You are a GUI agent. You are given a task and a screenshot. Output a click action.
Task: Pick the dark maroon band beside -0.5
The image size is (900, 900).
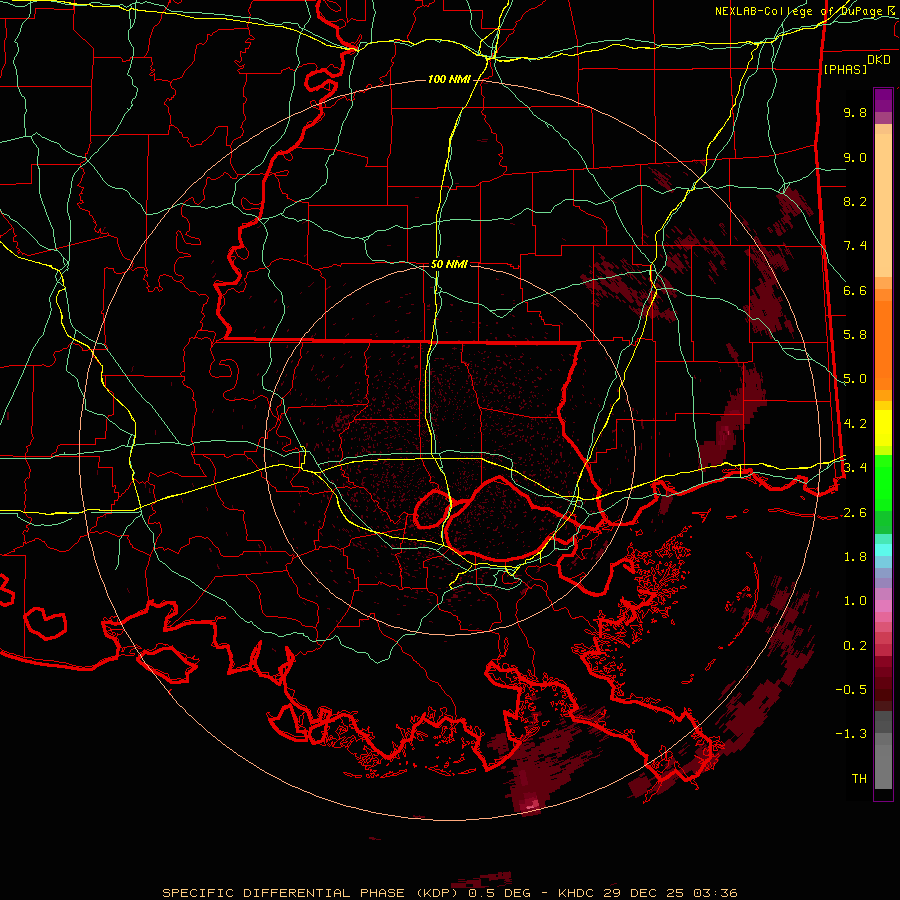(883, 689)
